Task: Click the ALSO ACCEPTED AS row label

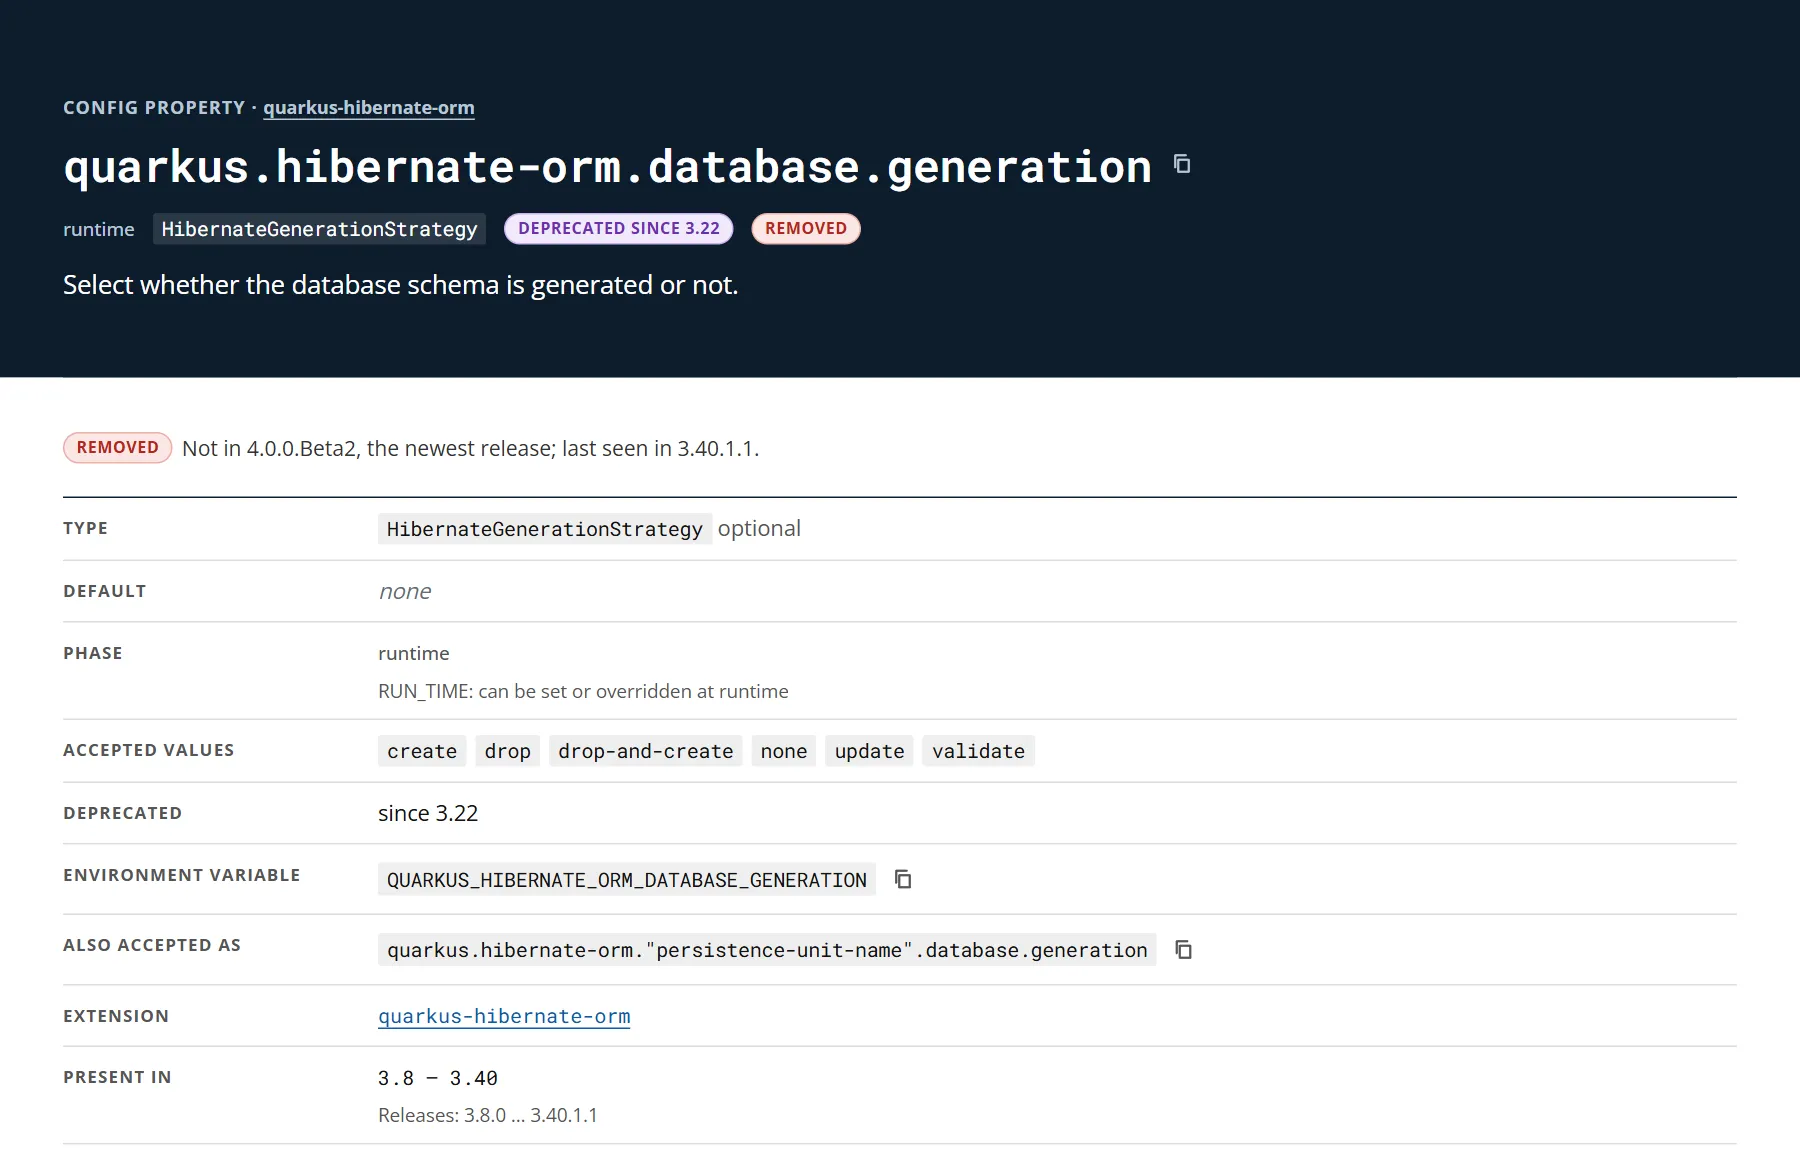Action: pyautogui.click(x=152, y=945)
